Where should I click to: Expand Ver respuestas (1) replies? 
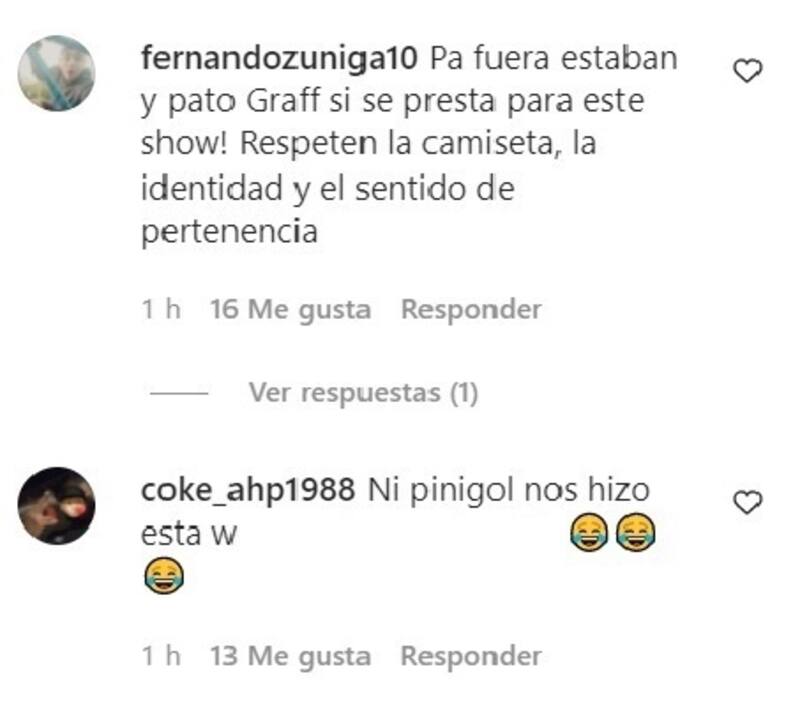[363, 393]
